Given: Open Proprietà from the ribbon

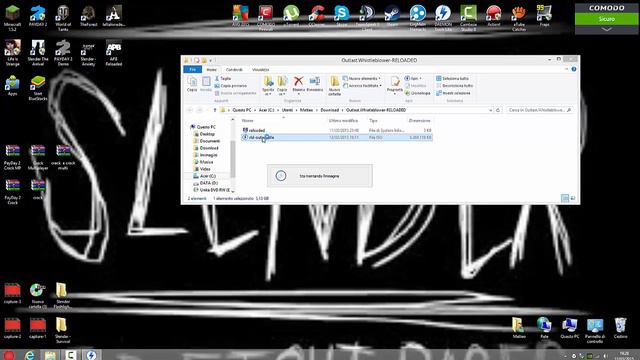Looking at the screenshot, I should point(395,85).
